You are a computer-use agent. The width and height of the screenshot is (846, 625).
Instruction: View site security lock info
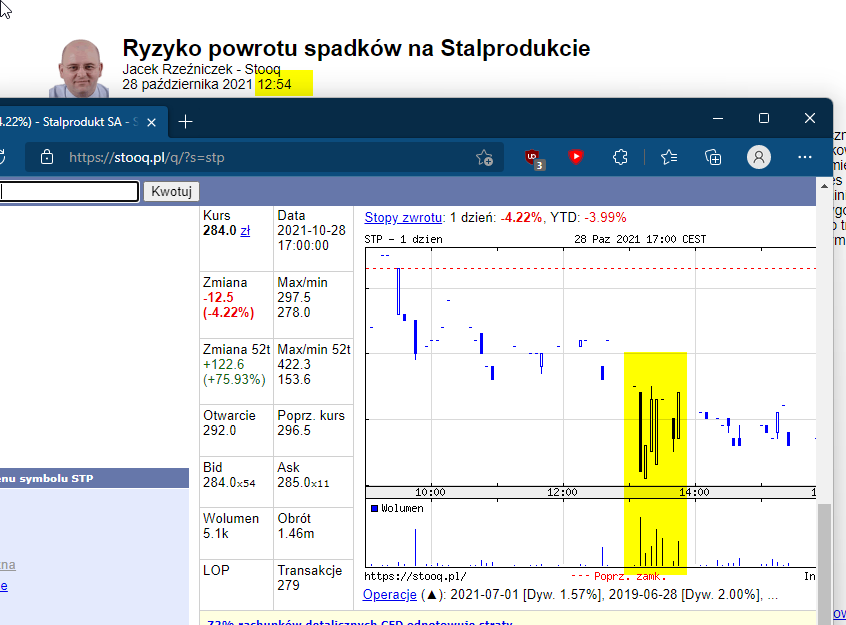(47, 157)
